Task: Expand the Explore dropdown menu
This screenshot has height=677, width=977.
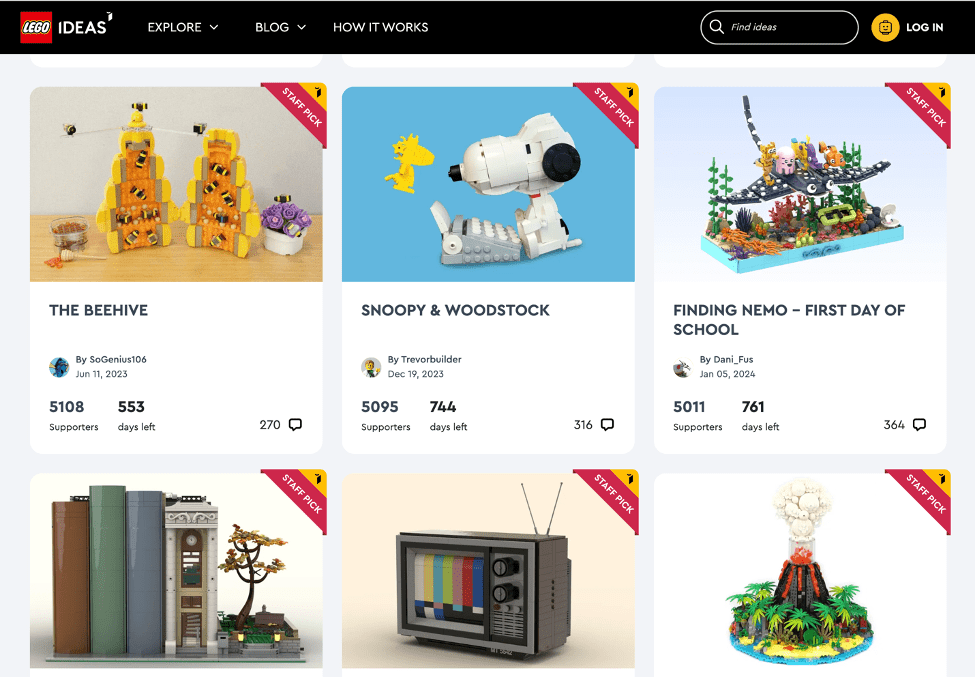Action: click(x=183, y=27)
